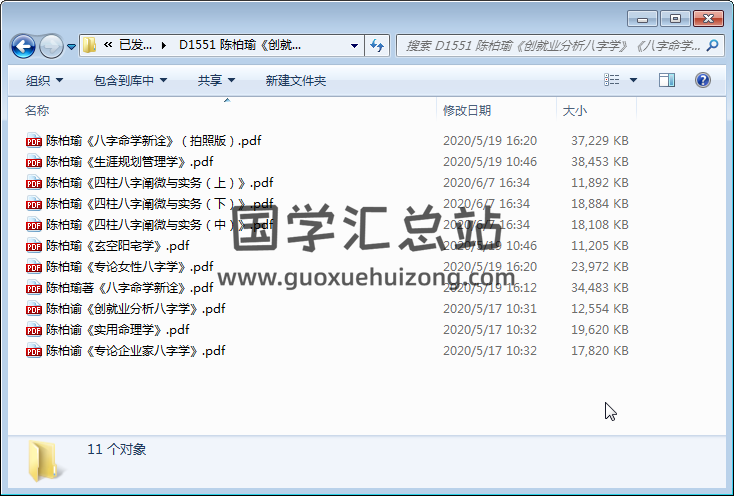The image size is (734, 496).
Task: Select file 陈柏渝《实用命理学》.pdf
Action: click(x=117, y=330)
